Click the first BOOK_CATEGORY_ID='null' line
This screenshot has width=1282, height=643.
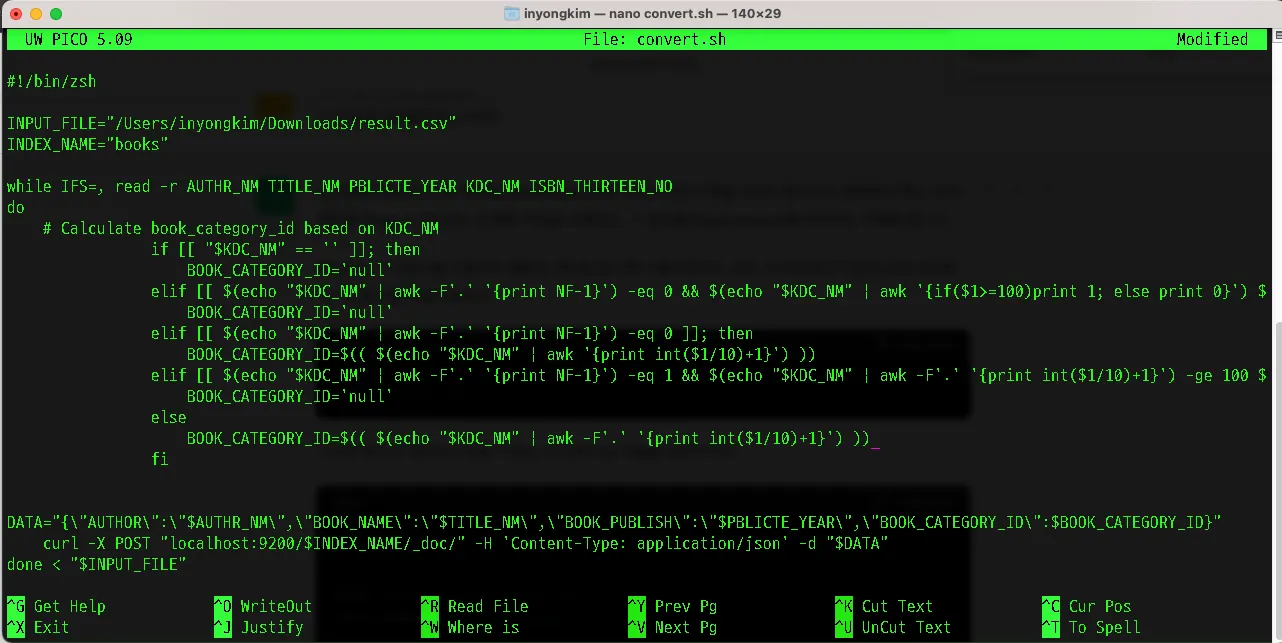290,270
